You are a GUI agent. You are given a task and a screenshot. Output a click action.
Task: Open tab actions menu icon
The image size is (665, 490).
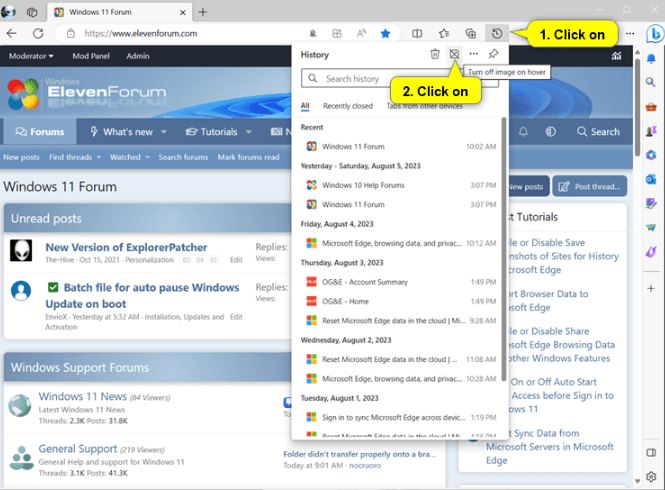(32, 12)
